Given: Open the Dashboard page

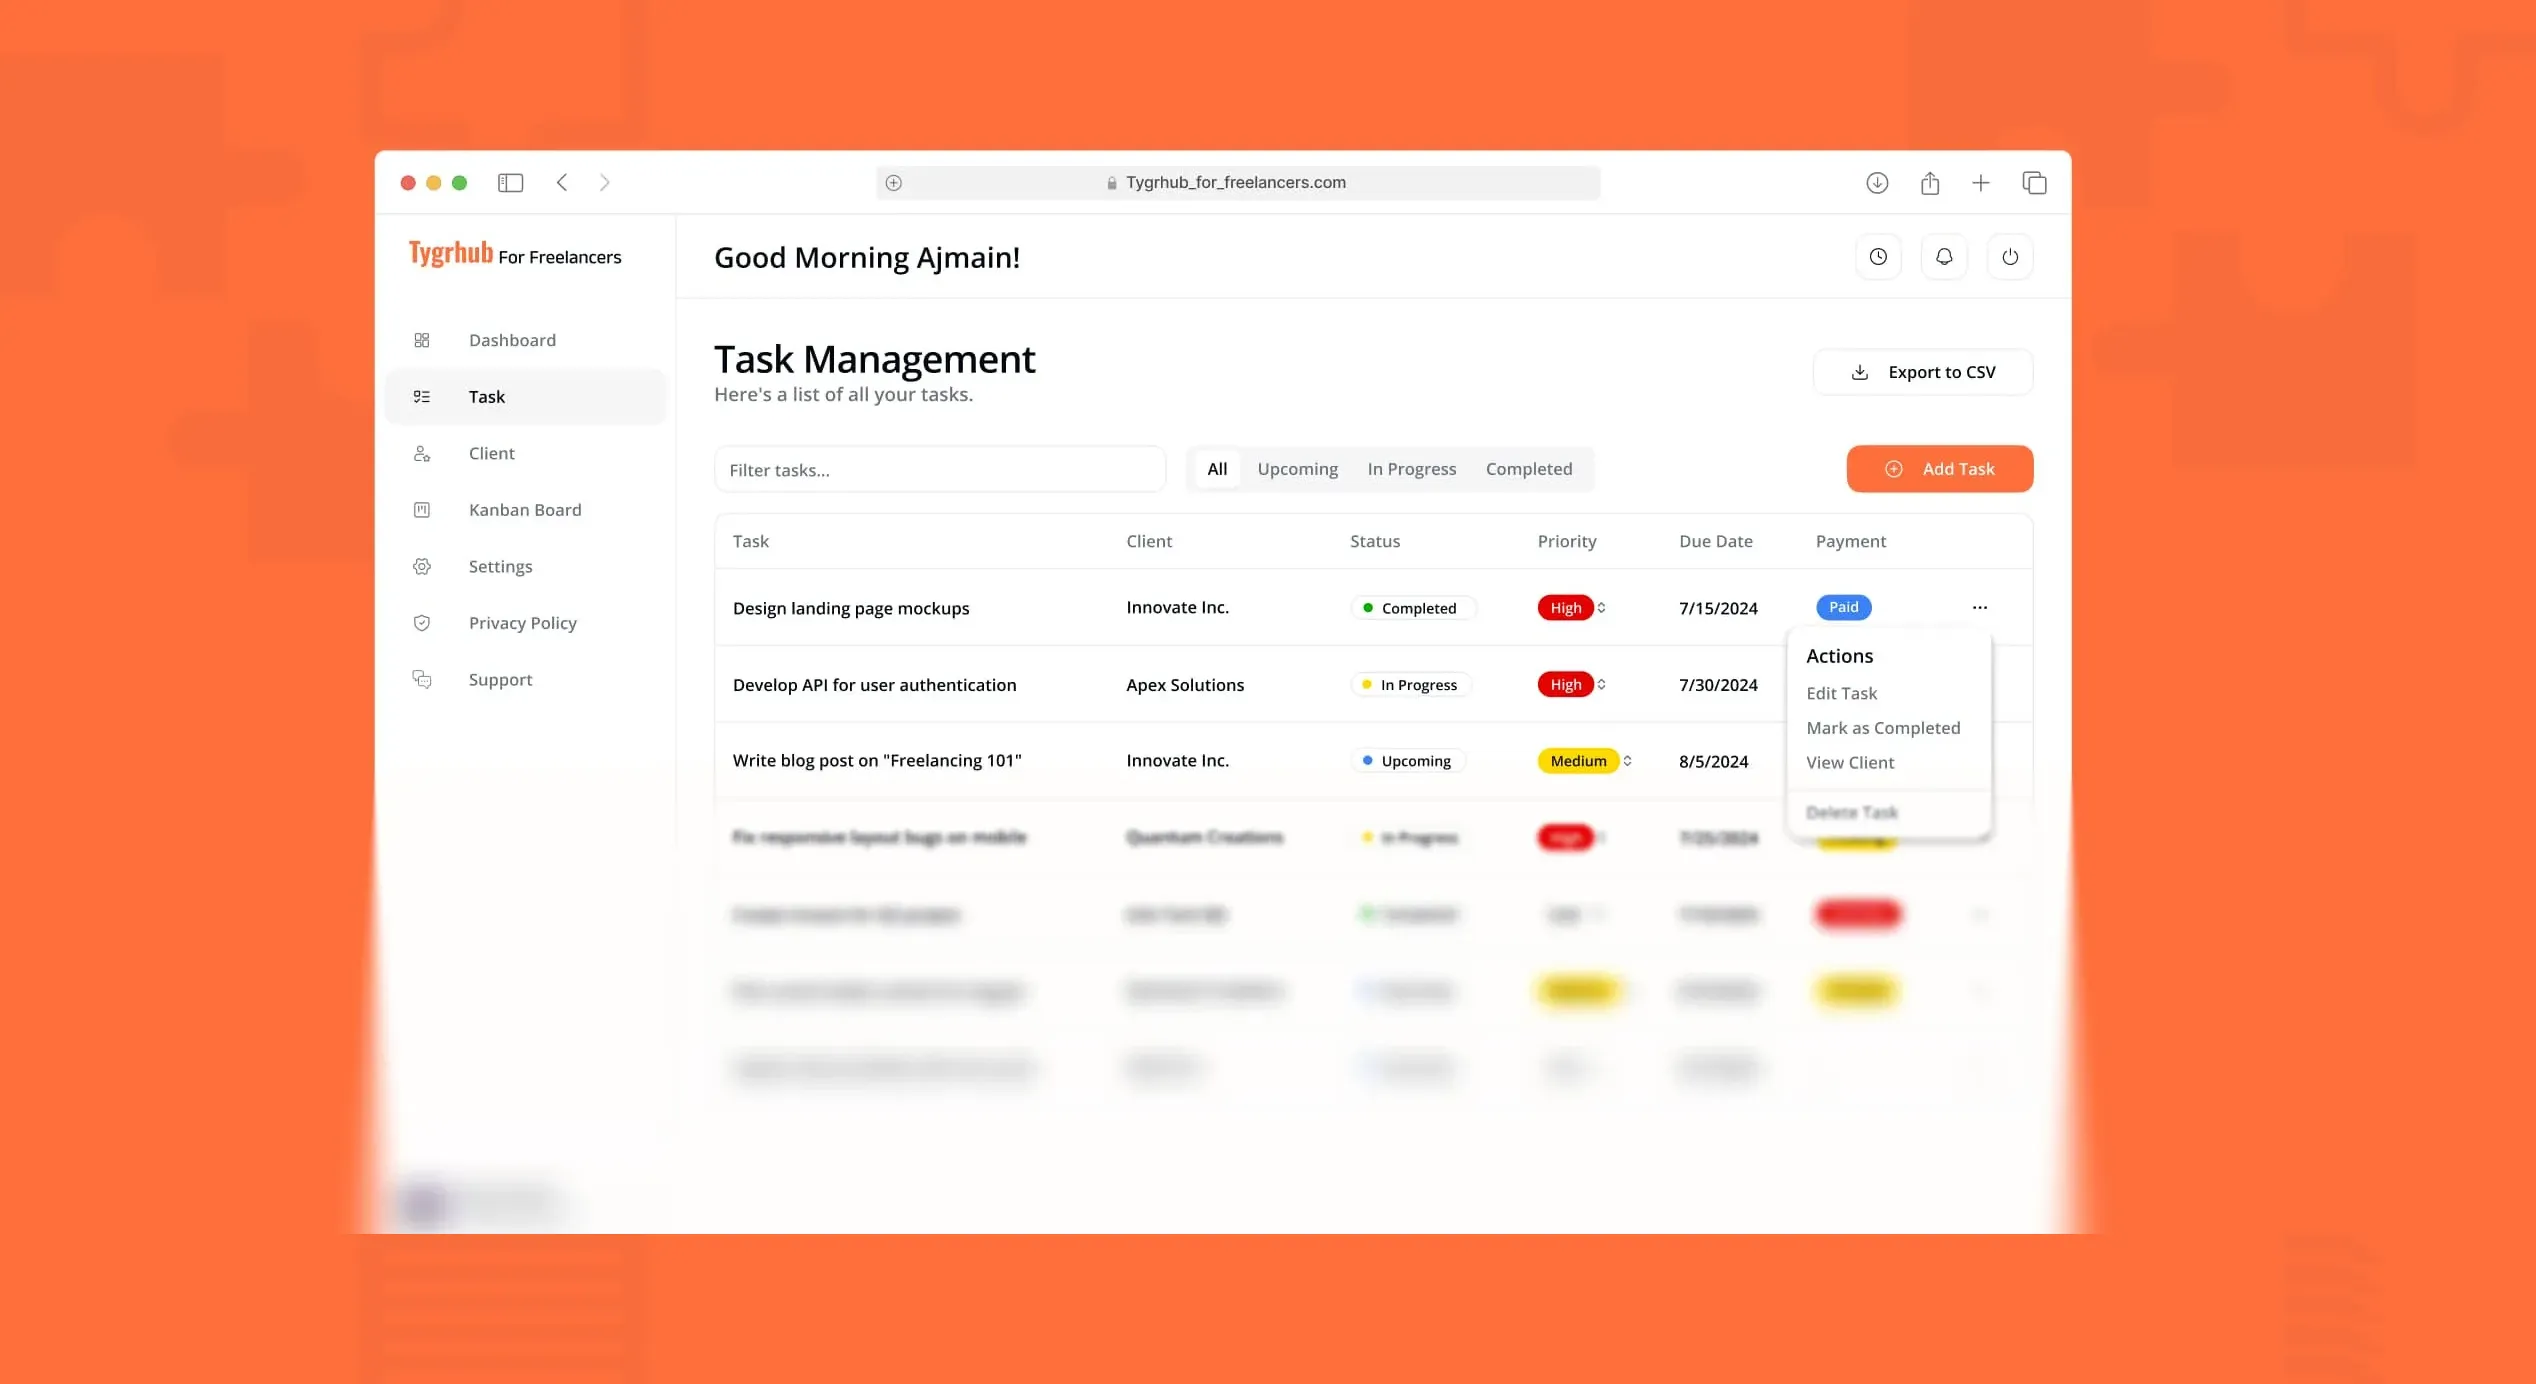Looking at the screenshot, I should click(525, 340).
